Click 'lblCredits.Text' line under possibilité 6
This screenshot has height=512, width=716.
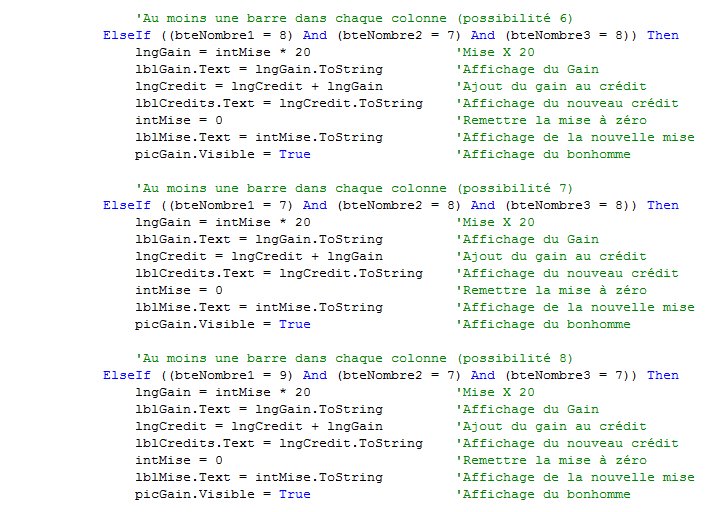tap(279, 103)
